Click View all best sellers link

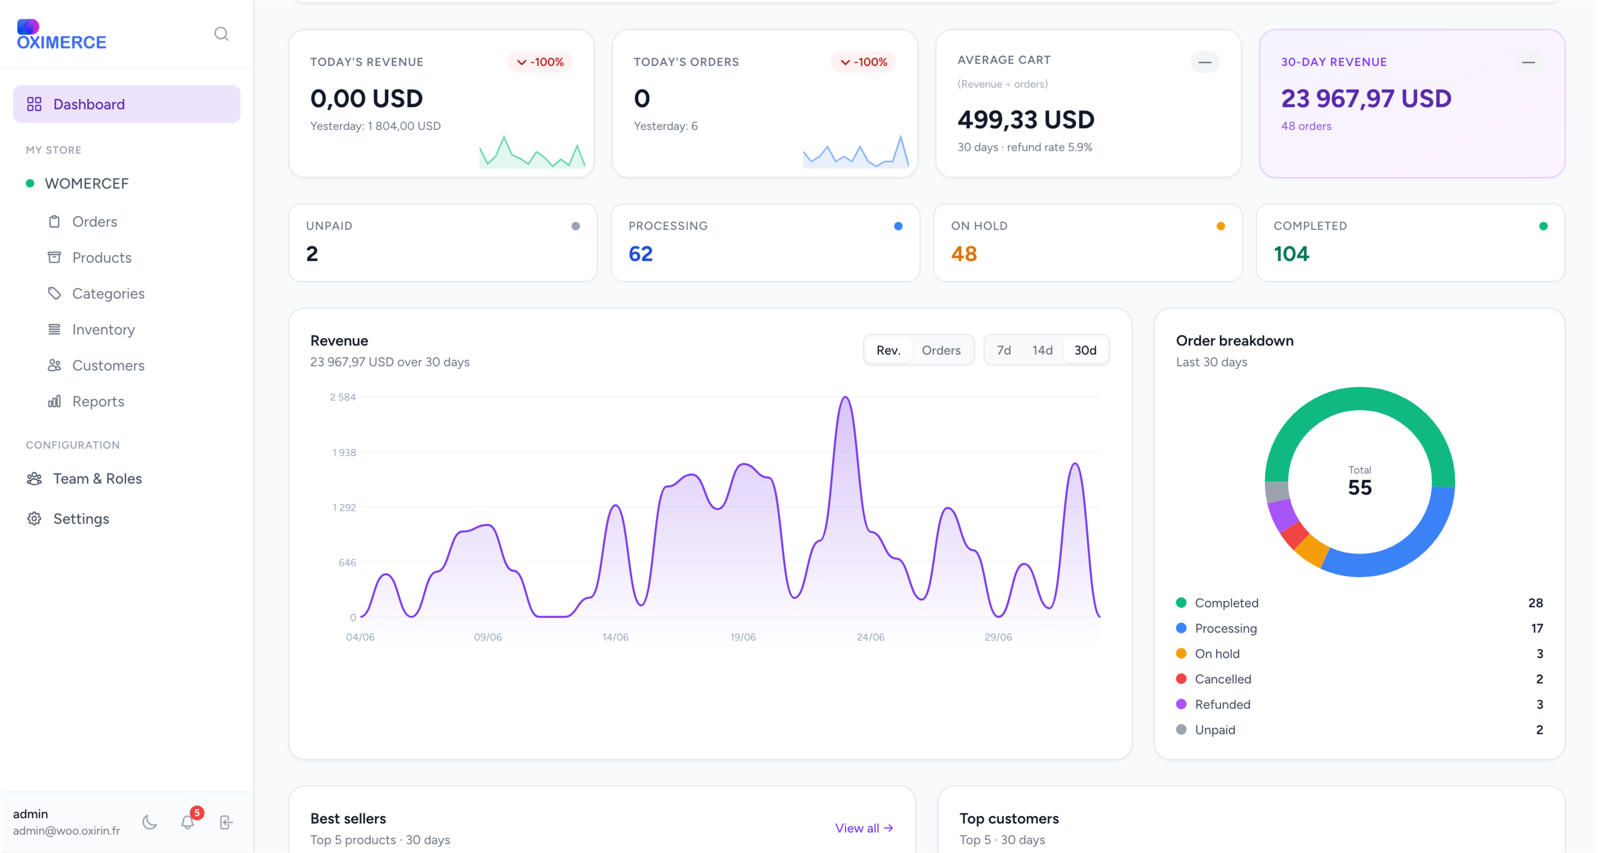pyautogui.click(x=864, y=828)
